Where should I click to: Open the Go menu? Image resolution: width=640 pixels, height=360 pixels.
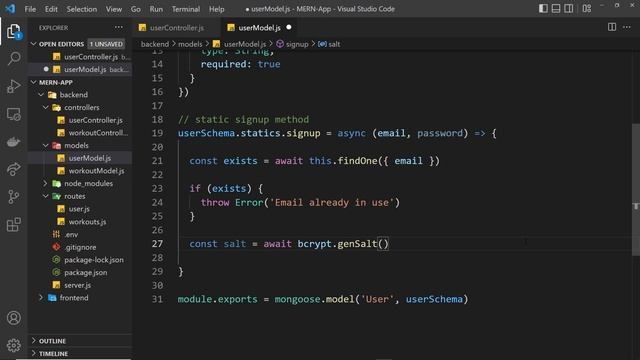coord(136,9)
